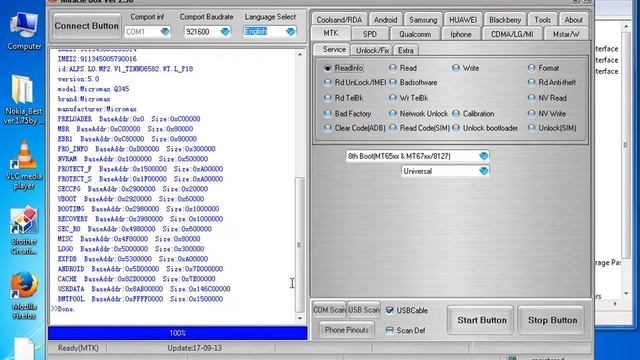This screenshot has width=640, height=360.
Task: Switch to the Mstar/W tab
Action: [x=566, y=34]
